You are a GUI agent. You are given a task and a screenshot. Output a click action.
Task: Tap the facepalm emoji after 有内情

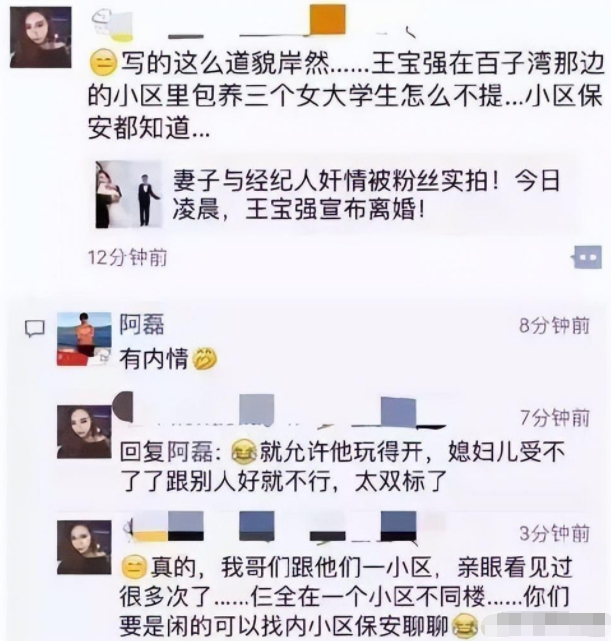point(204,359)
